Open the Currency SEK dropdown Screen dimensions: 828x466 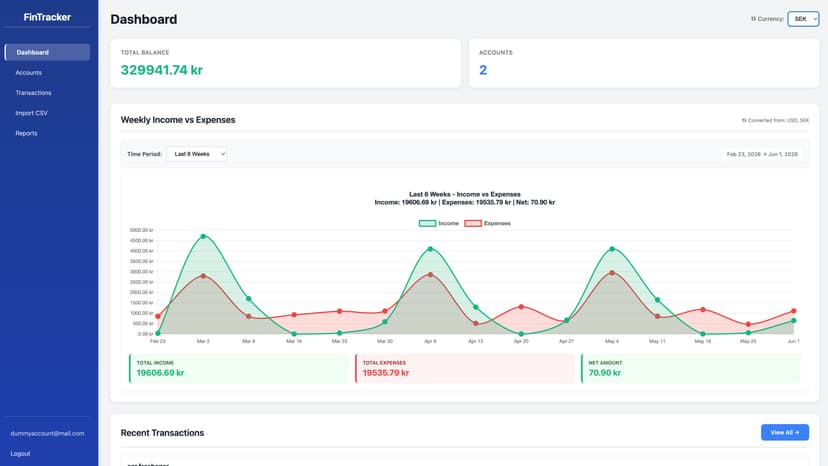[x=803, y=19]
